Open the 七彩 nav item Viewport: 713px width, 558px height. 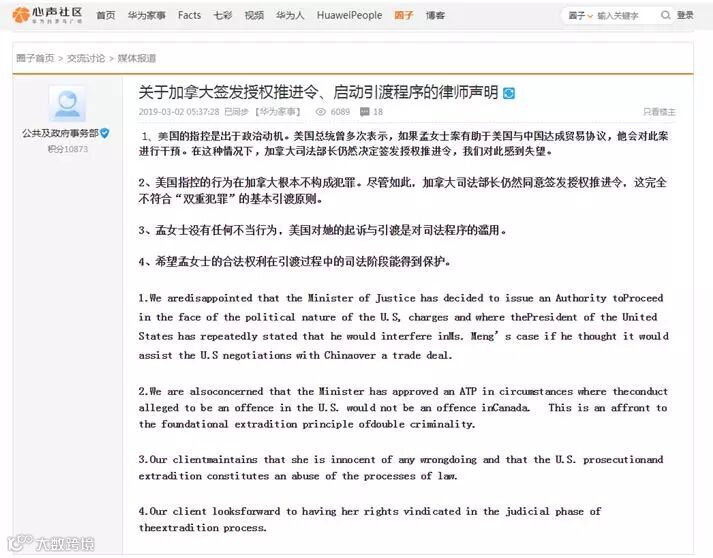(223, 15)
